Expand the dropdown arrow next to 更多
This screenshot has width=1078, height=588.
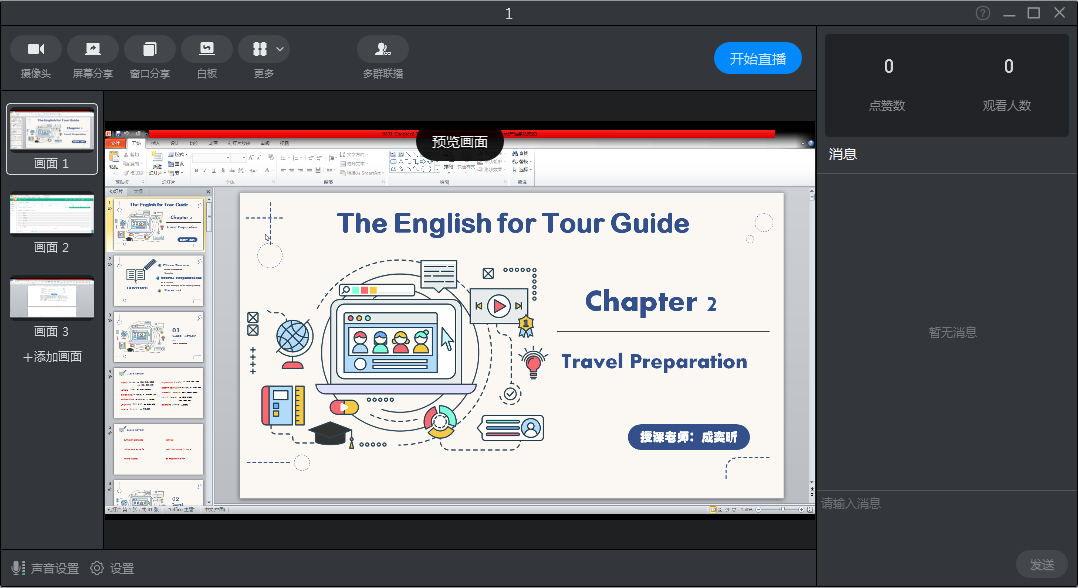[x=281, y=49]
